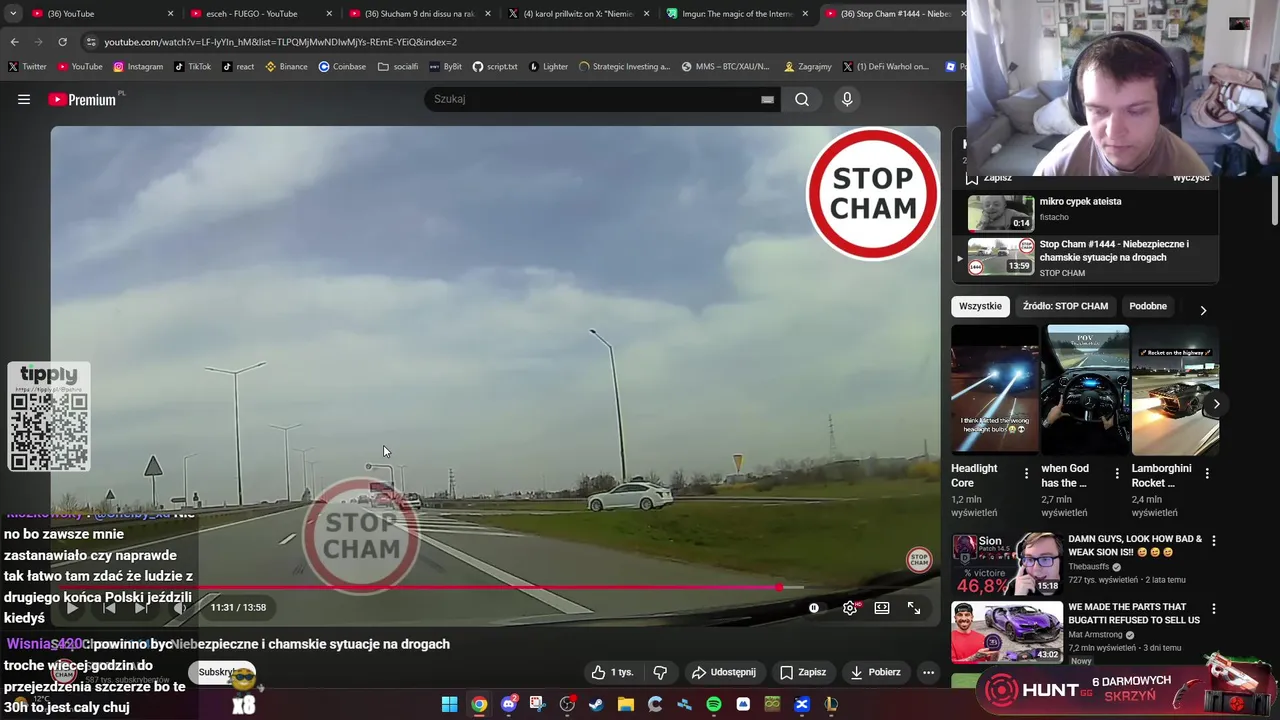The width and height of the screenshot is (1280, 720).
Task: Select mikro cypek ateista playlist video
Action: (x=1087, y=212)
